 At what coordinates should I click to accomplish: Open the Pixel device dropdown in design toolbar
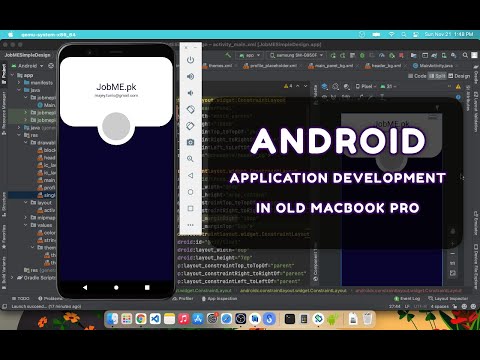pyautogui.click(x=366, y=86)
